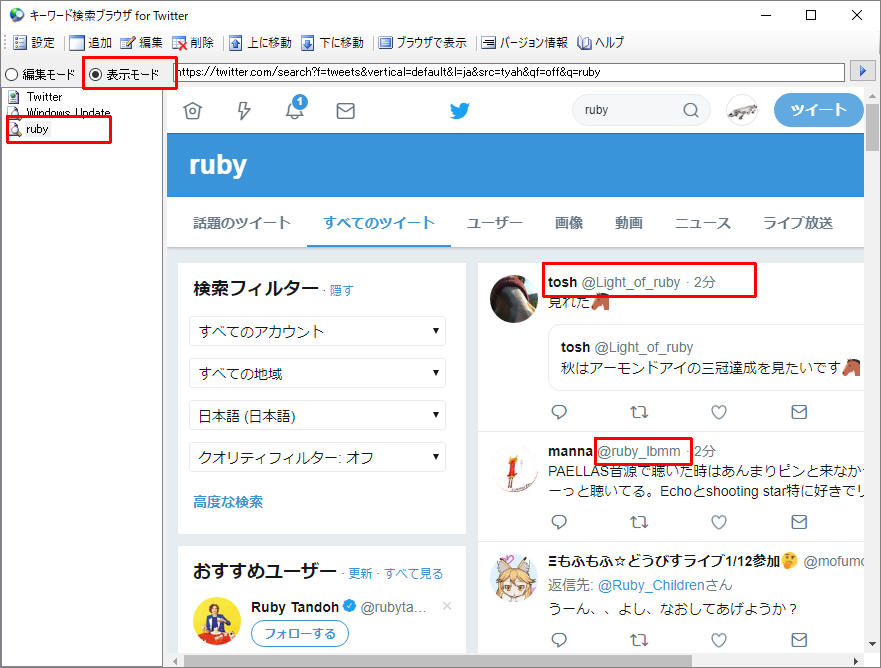881x668 pixels.
Task: Click フォローする button for Ruby Tandoh
Action: tap(299, 634)
